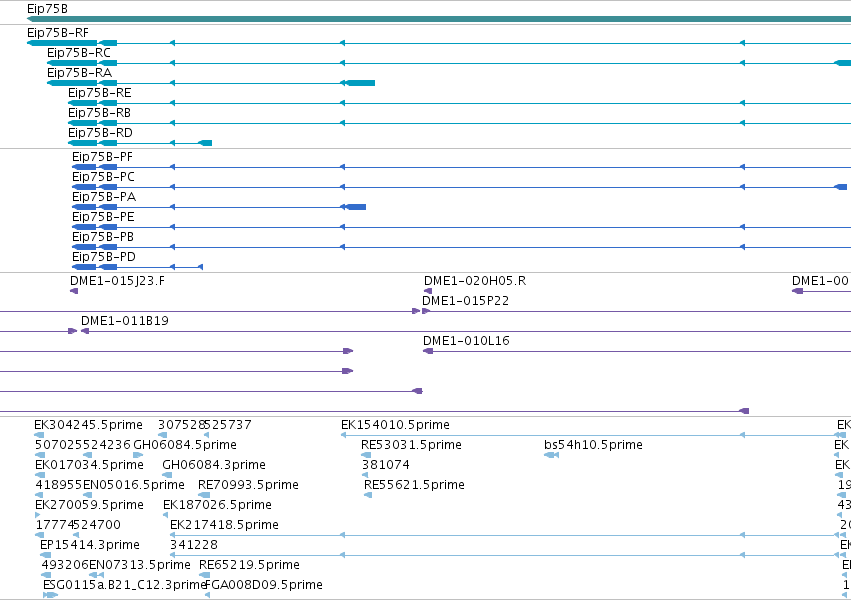
Task: Open the Eip75B-PA protein label
Action: point(104,197)
